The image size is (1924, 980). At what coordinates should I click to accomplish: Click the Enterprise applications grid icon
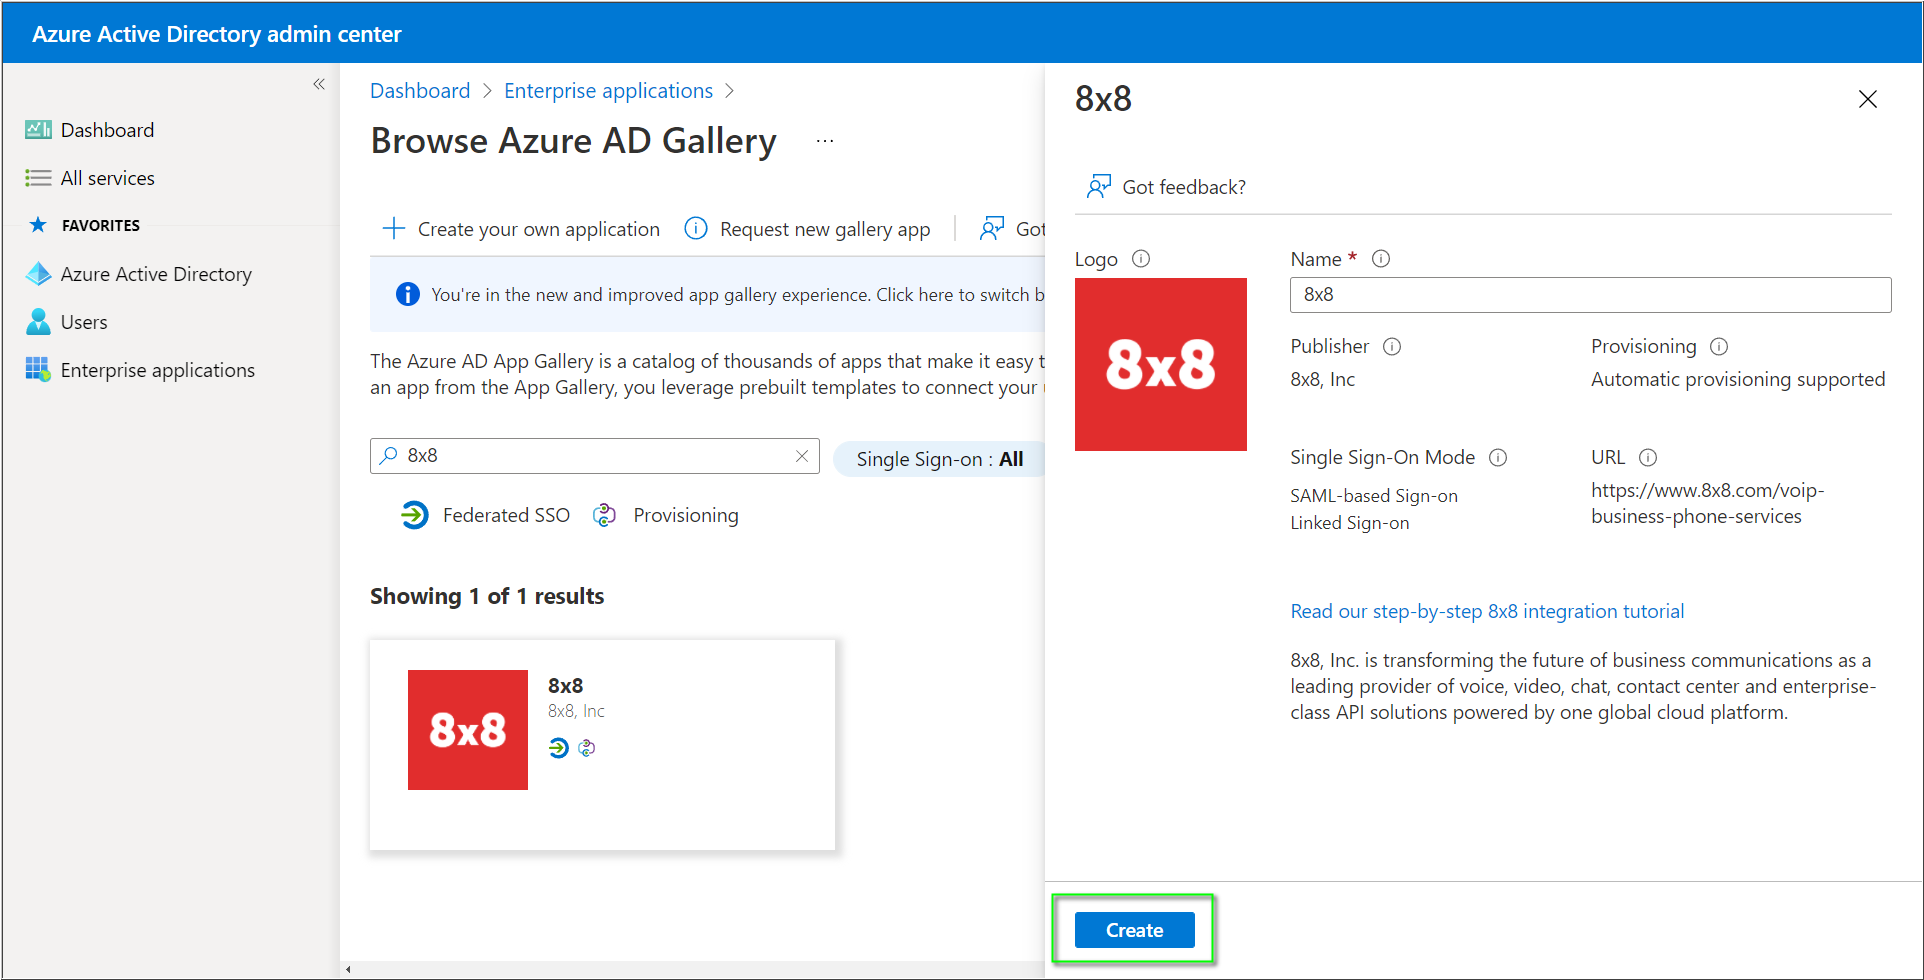[38, 370]
